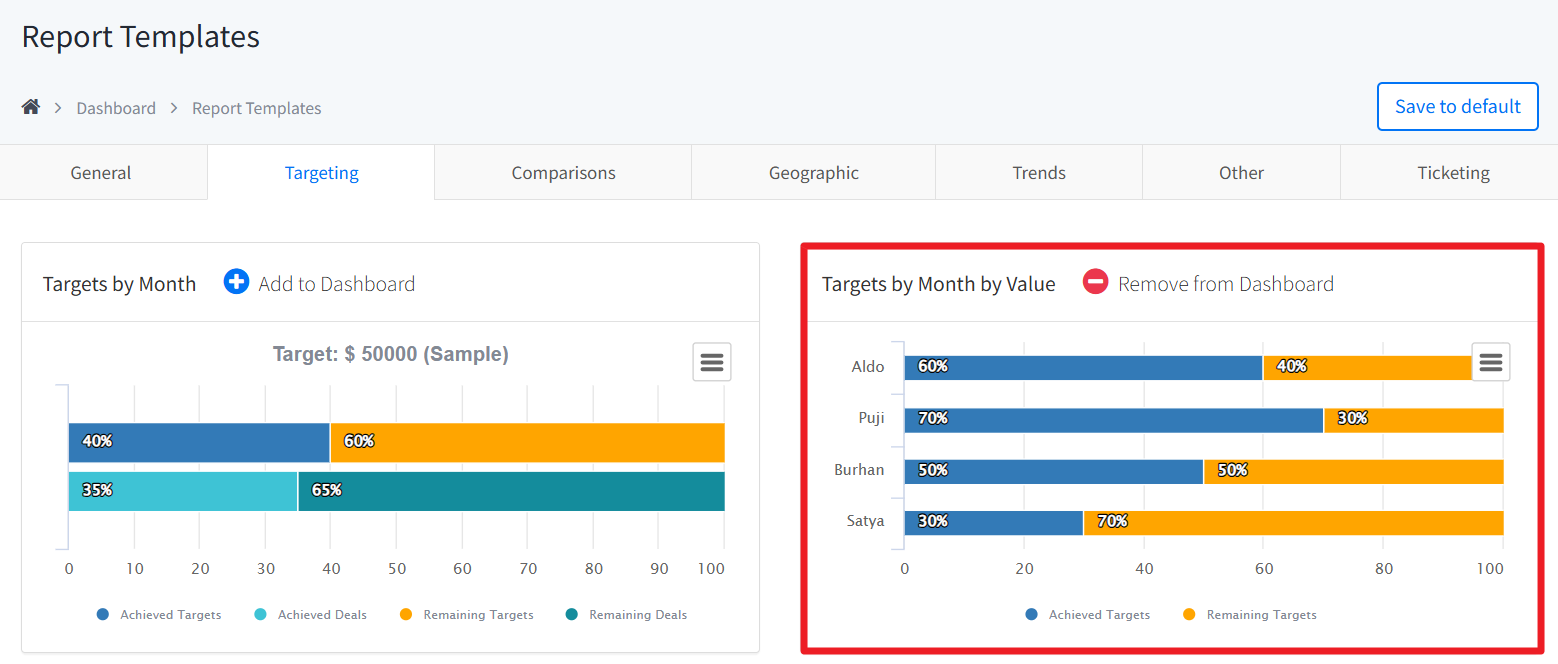Screen dimensions: 1558x664
Task: Click Aldo's blue 60% achieved bar
Action: [x=1083, y=367]
